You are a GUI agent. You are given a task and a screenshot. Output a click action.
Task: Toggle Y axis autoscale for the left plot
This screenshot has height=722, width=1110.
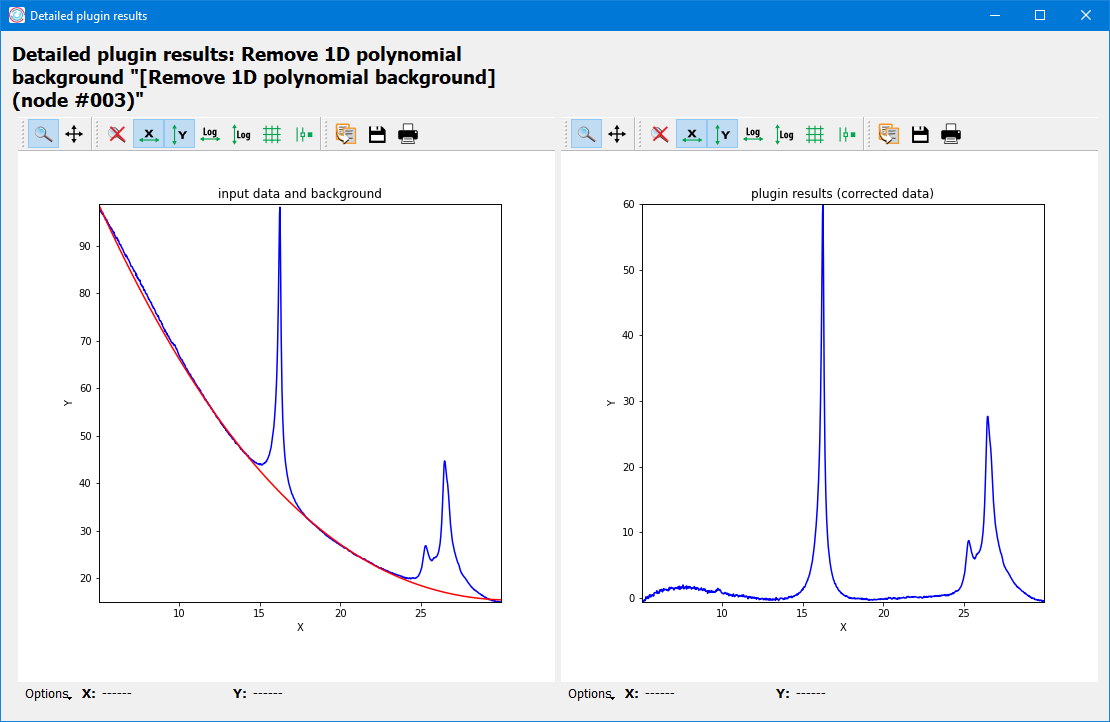[180, 134]
